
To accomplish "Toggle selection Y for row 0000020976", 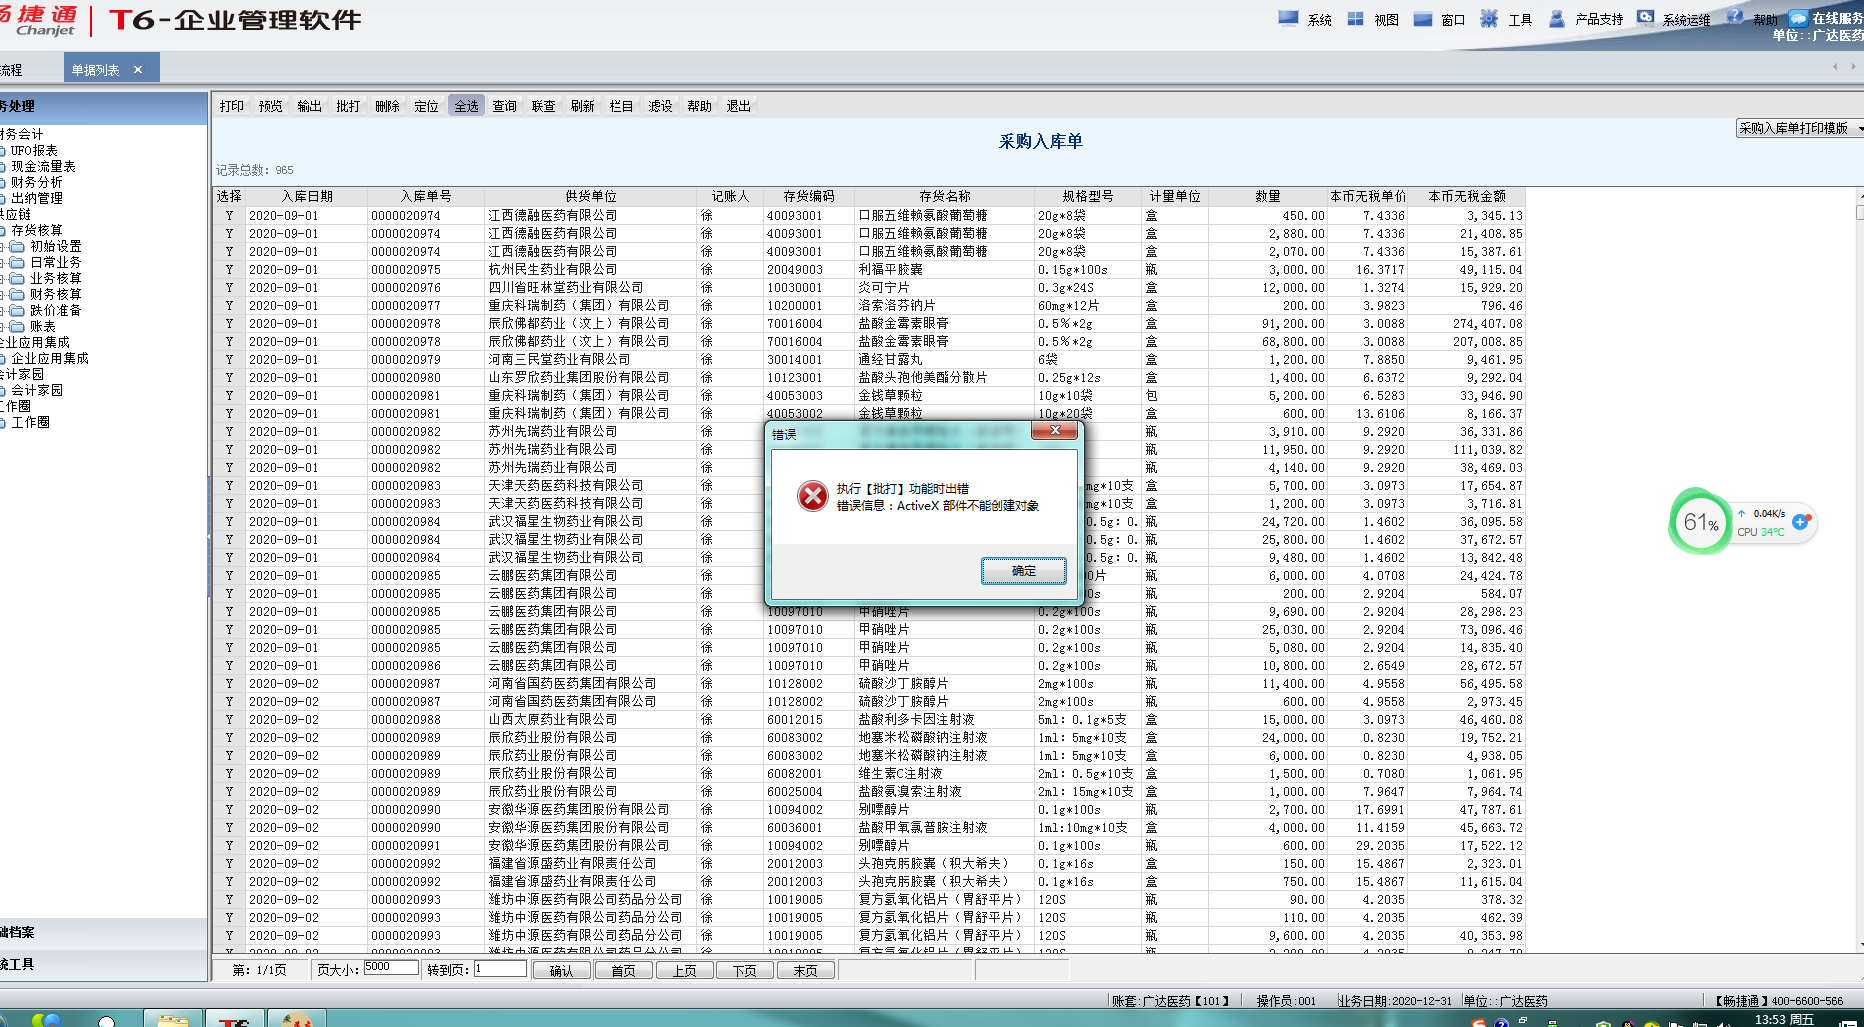I will coord(229,287).
